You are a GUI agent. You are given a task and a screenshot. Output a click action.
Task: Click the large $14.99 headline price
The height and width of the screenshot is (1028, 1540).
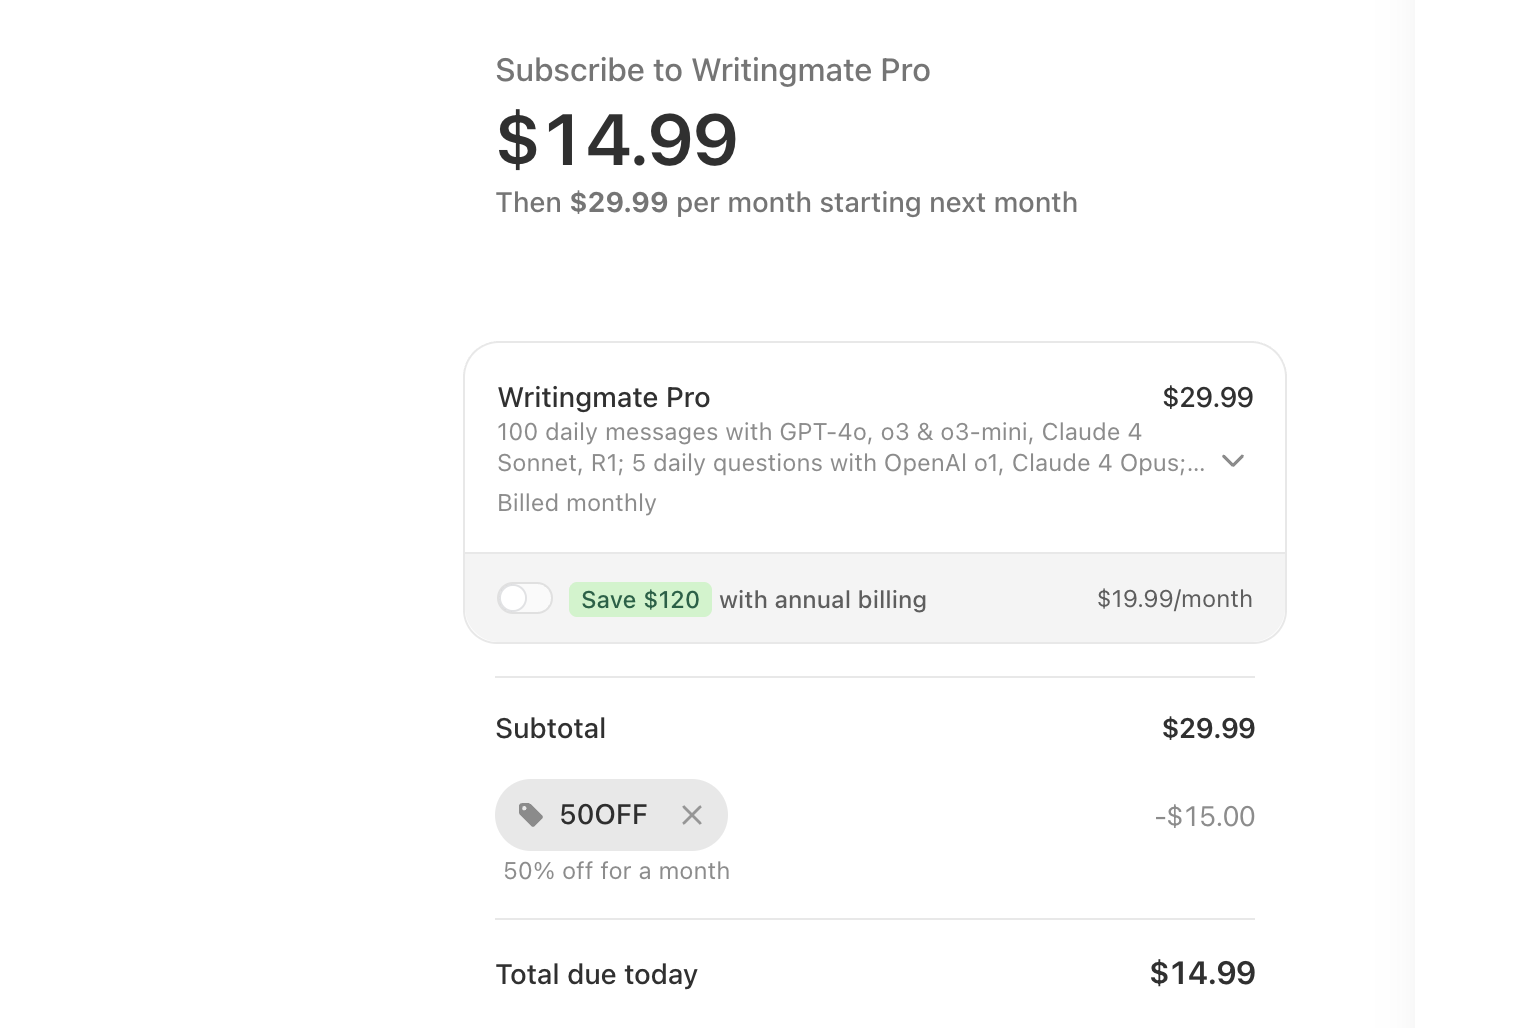pyautogui.click(x=617, y=139)
